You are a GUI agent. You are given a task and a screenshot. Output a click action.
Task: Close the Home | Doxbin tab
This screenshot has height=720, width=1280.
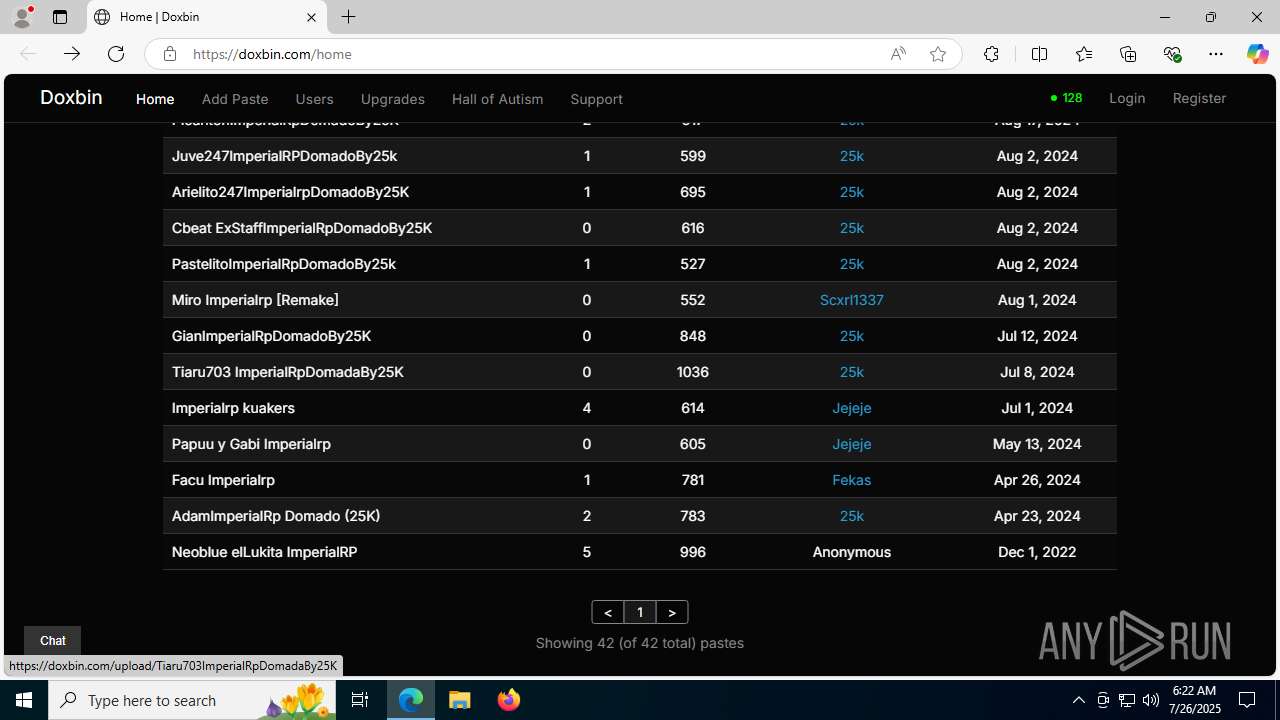[311, 17]
